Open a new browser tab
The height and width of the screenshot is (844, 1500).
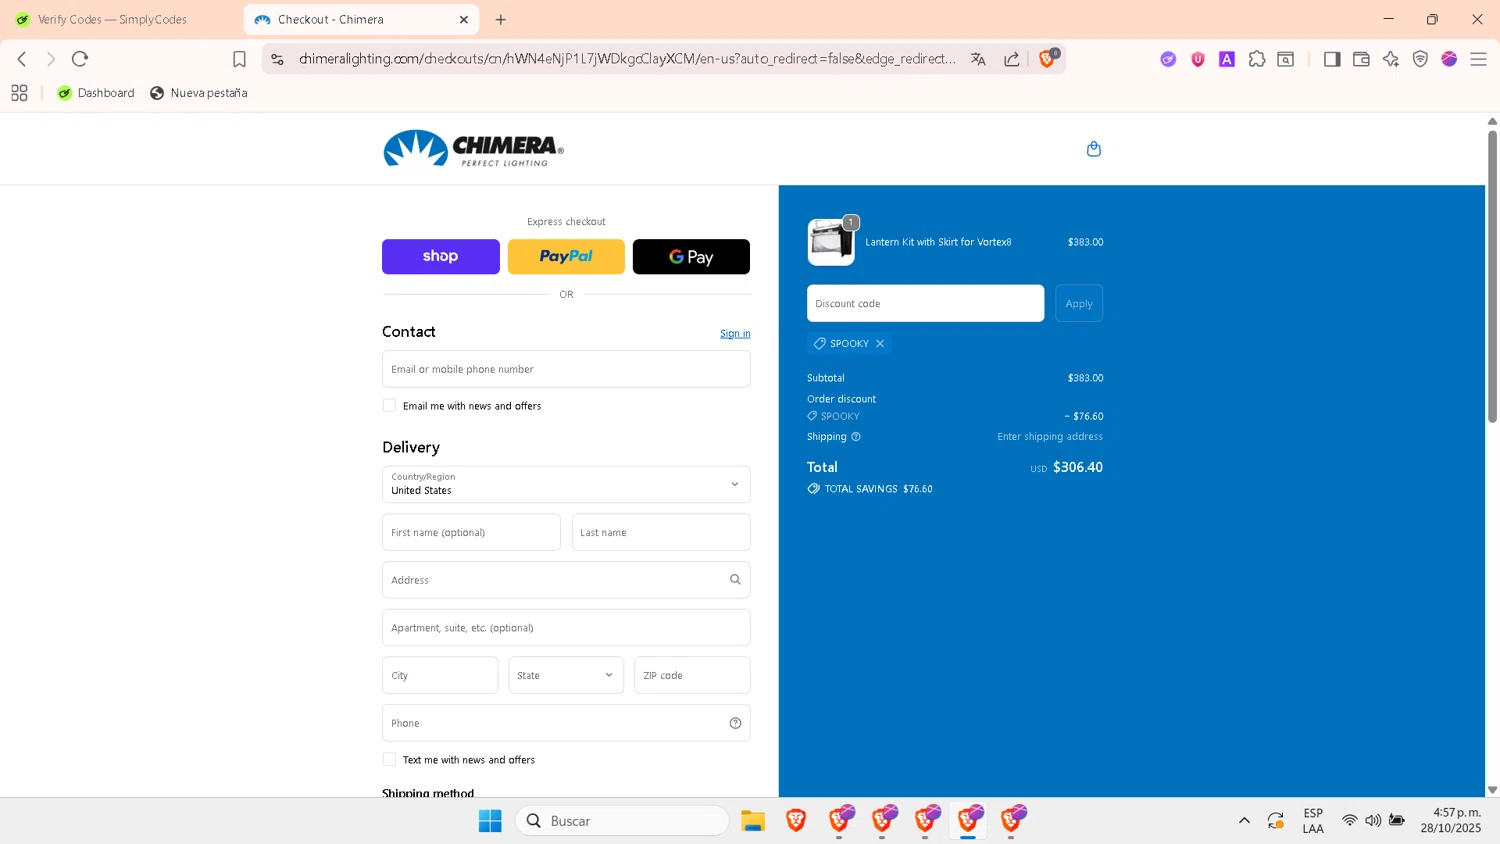[501, 19]
